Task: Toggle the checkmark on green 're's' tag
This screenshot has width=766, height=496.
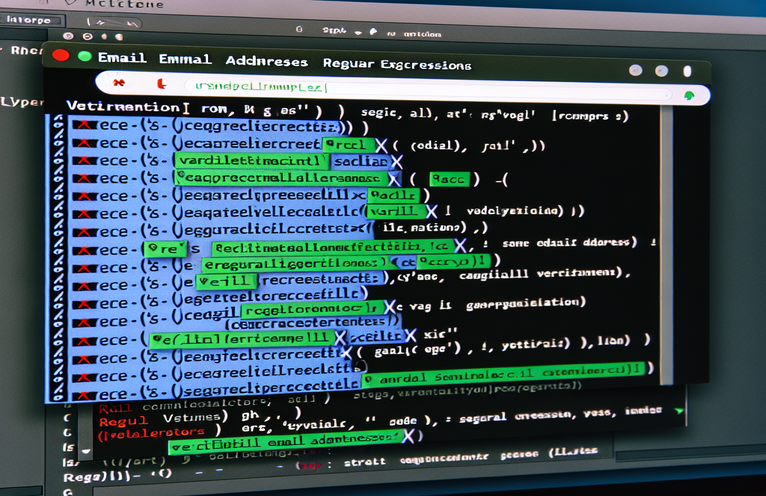Action: click(147, 247)
